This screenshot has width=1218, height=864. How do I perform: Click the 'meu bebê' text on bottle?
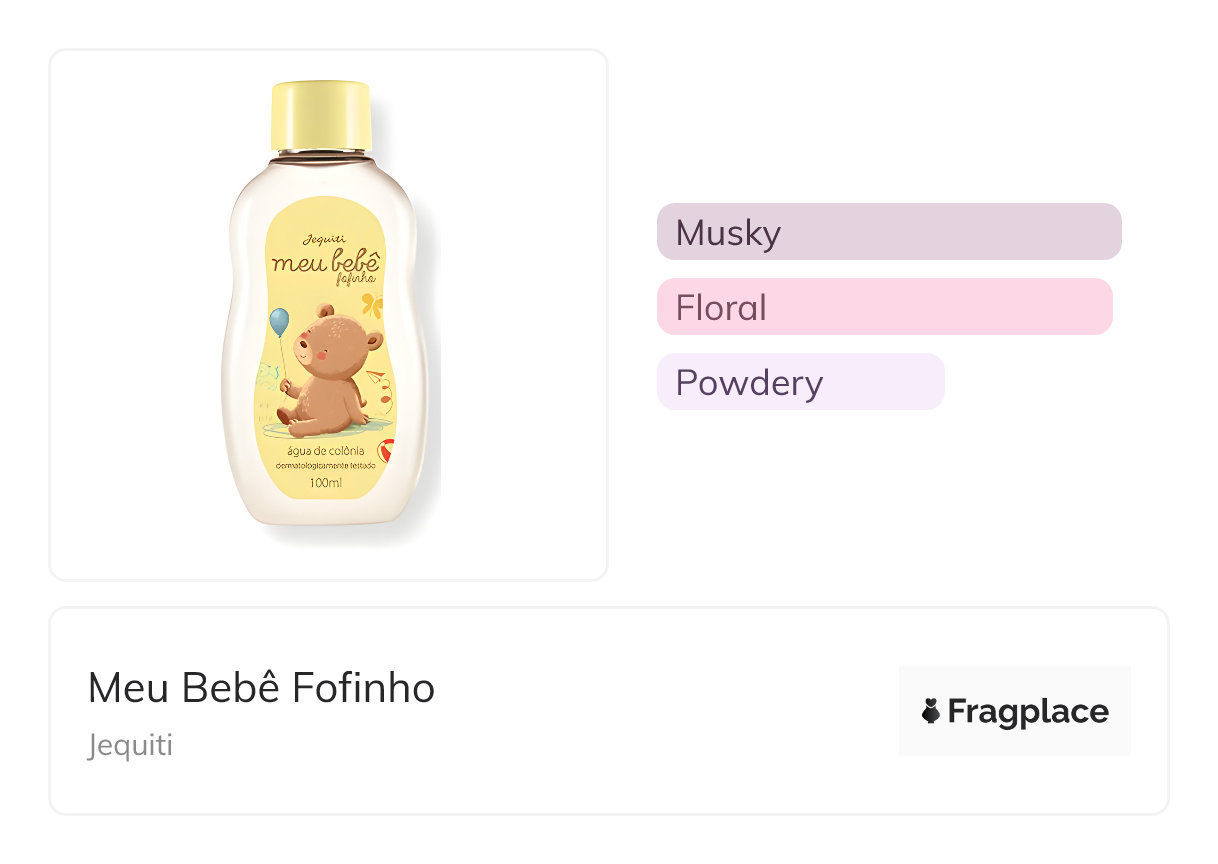click(324, 262)
